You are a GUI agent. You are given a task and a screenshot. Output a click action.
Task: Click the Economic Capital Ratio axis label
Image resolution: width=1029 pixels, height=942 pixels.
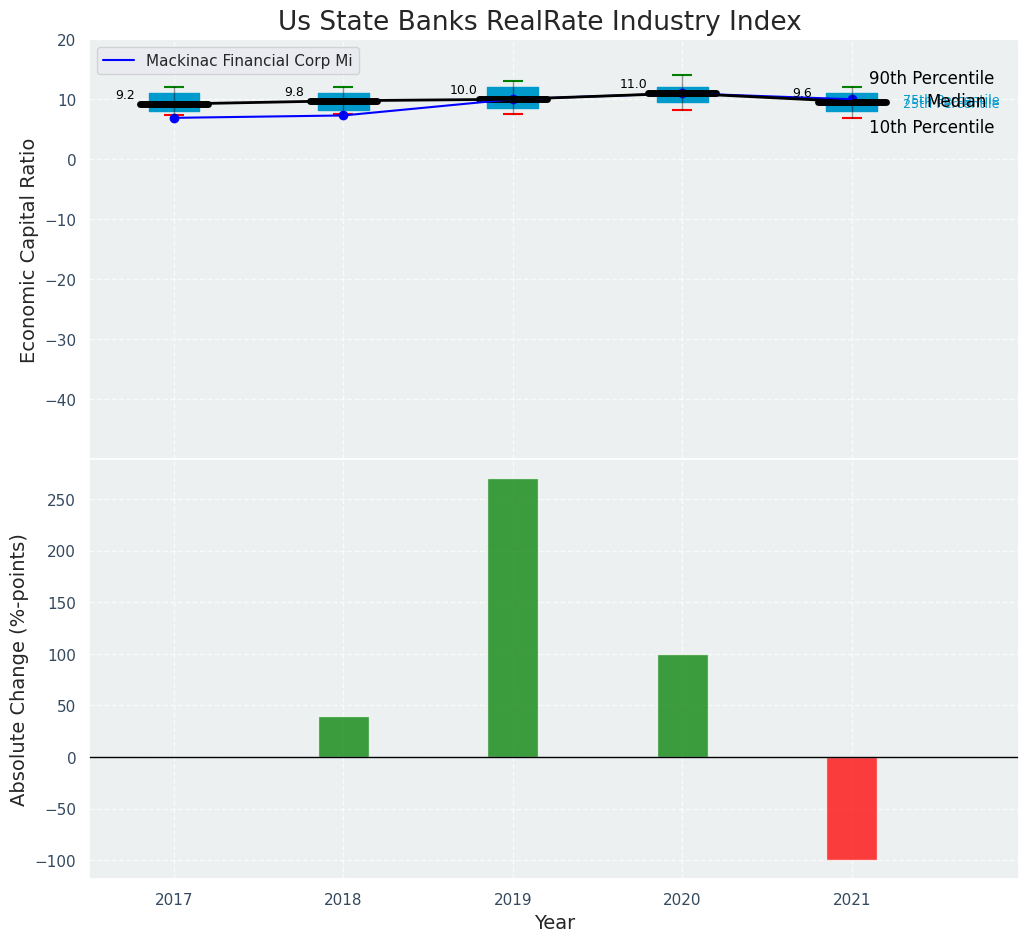[28, 250]
